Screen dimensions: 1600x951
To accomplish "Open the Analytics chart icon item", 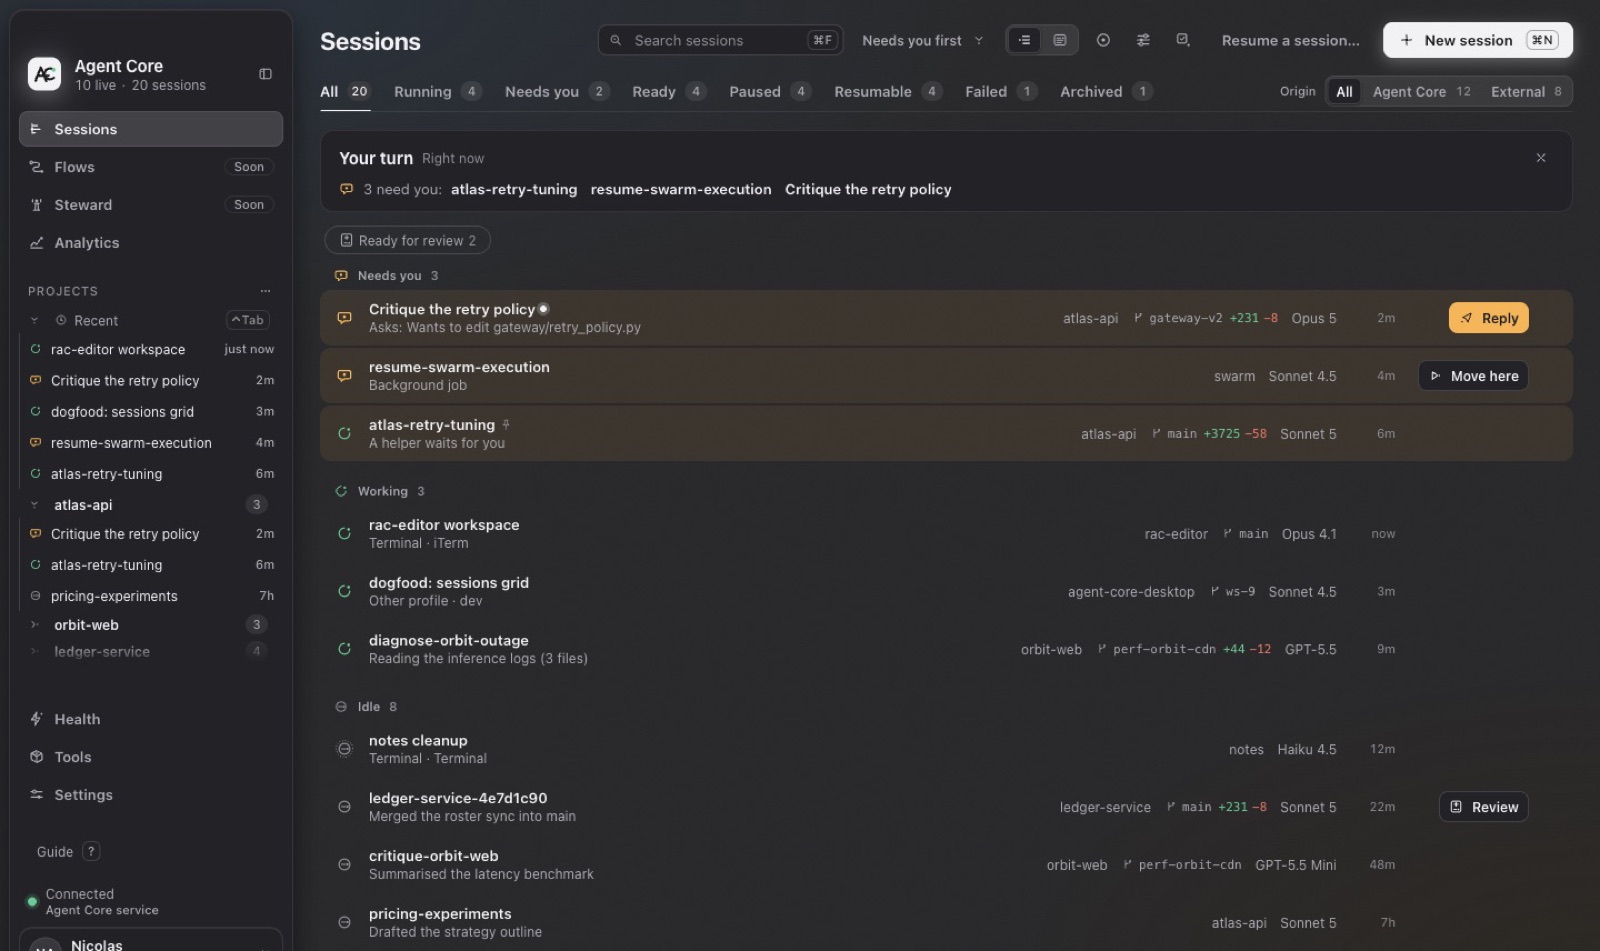I will pos(151,243).
